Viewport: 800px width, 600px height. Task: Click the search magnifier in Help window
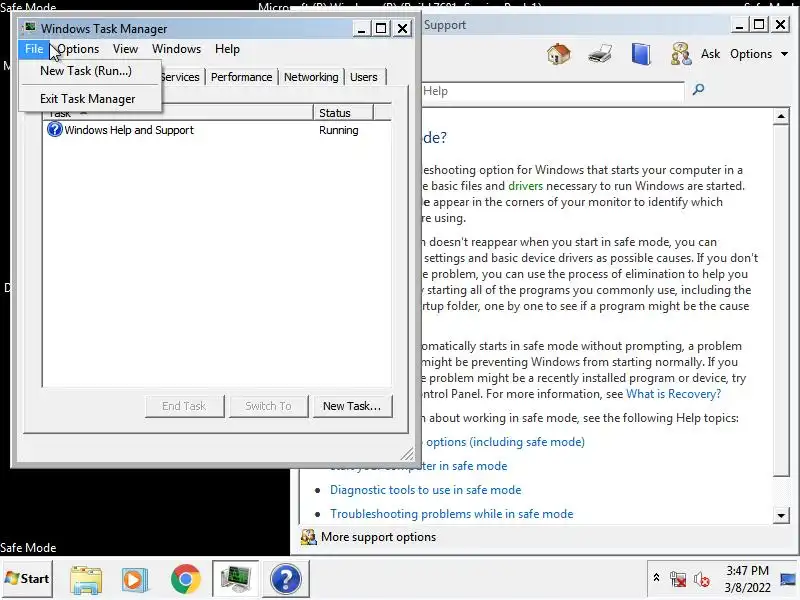(x=698, y=90)
